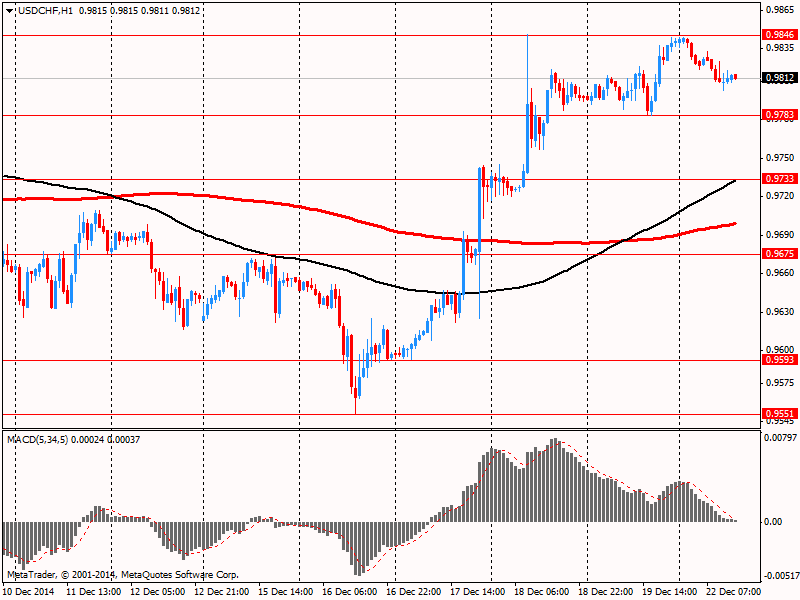
Task: Open the chart dropdown triangle beside USDCHF,H1
Action: [10, 11]
